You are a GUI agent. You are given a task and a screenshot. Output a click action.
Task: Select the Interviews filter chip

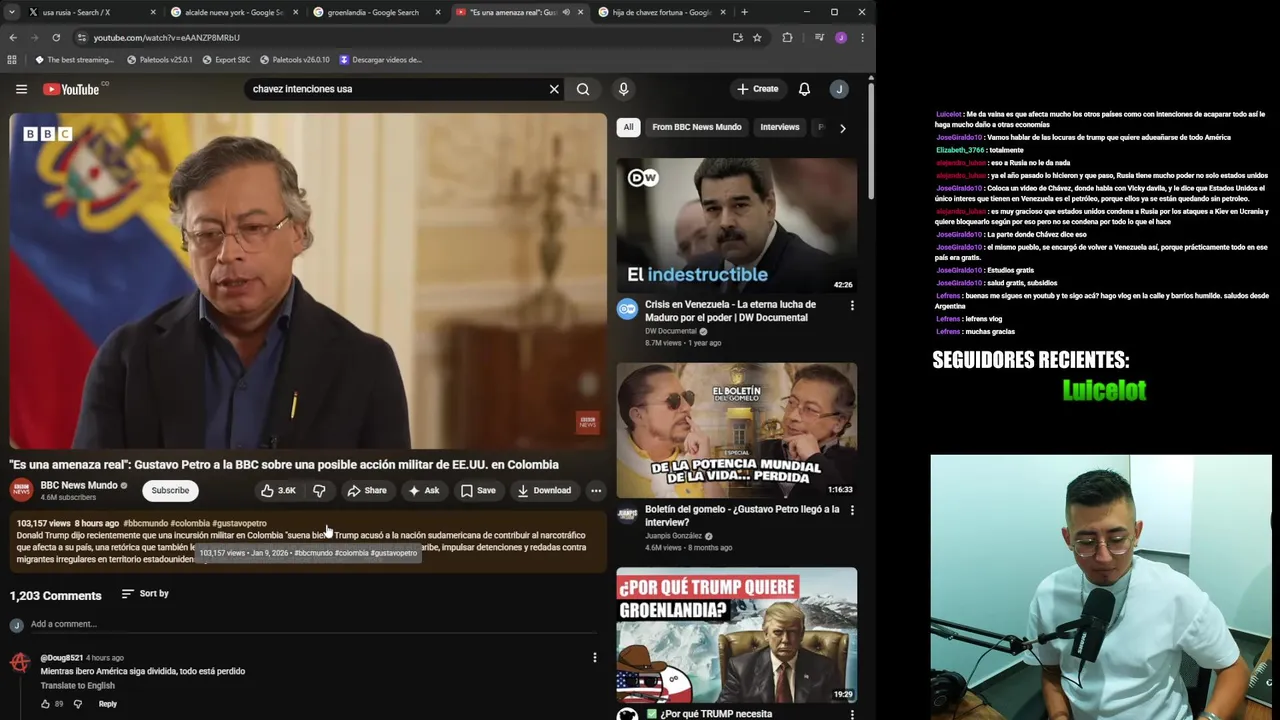click(780, 127)
